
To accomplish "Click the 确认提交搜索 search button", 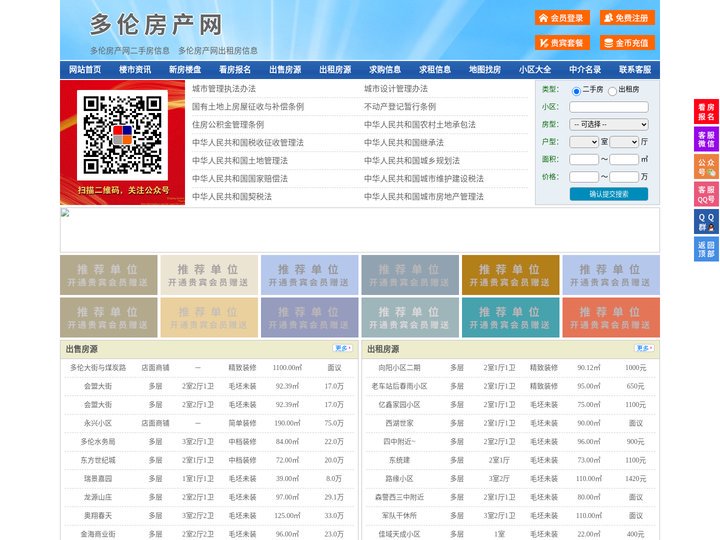I will point(609,194).
